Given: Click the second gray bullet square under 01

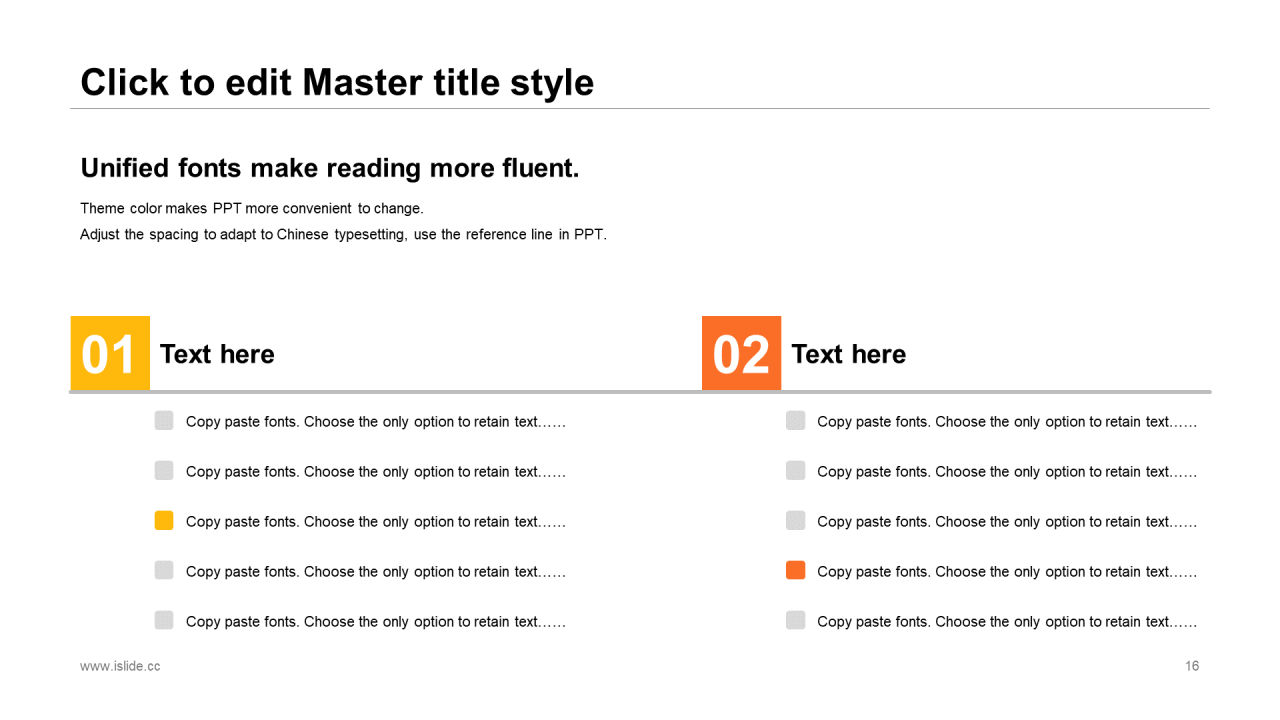Looking at the screenshot, I should (x=164, y=471).
